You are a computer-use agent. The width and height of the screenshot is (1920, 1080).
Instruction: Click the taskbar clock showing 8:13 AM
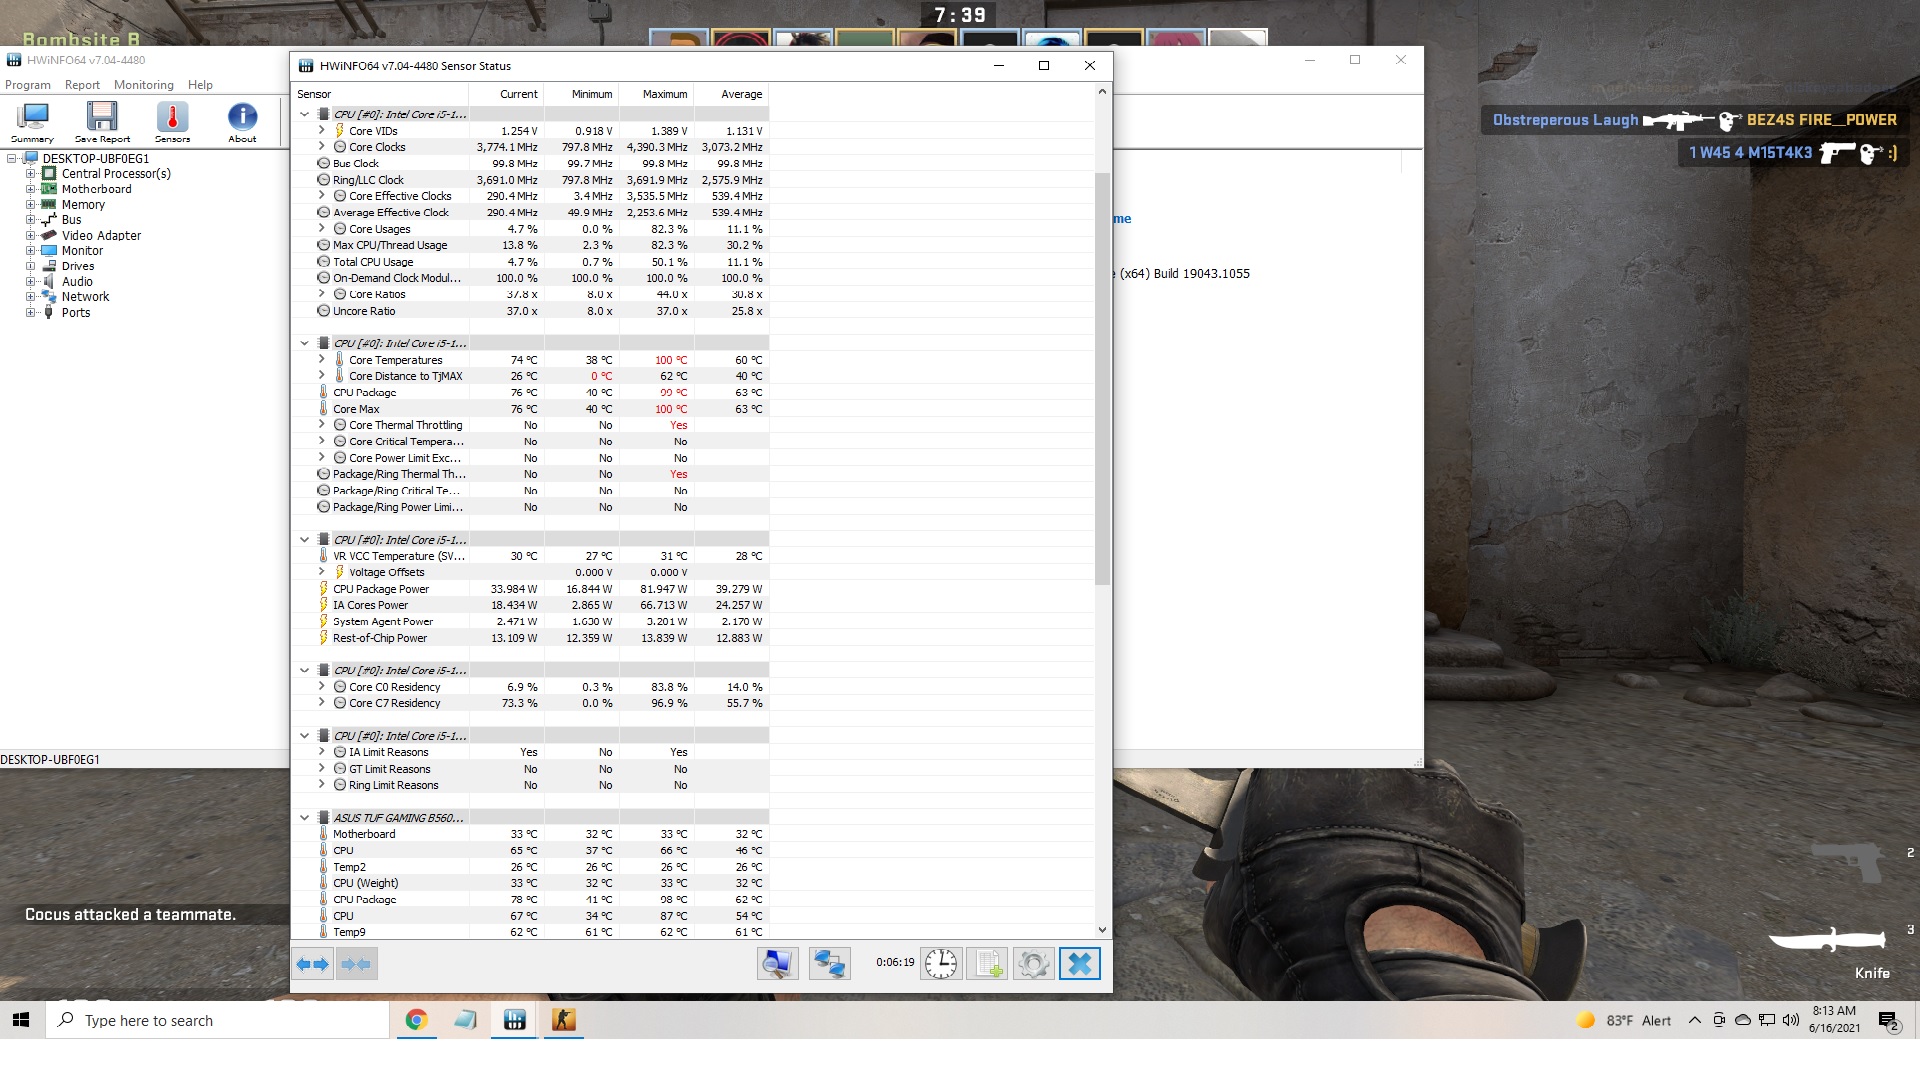tap(1834, 1020)
